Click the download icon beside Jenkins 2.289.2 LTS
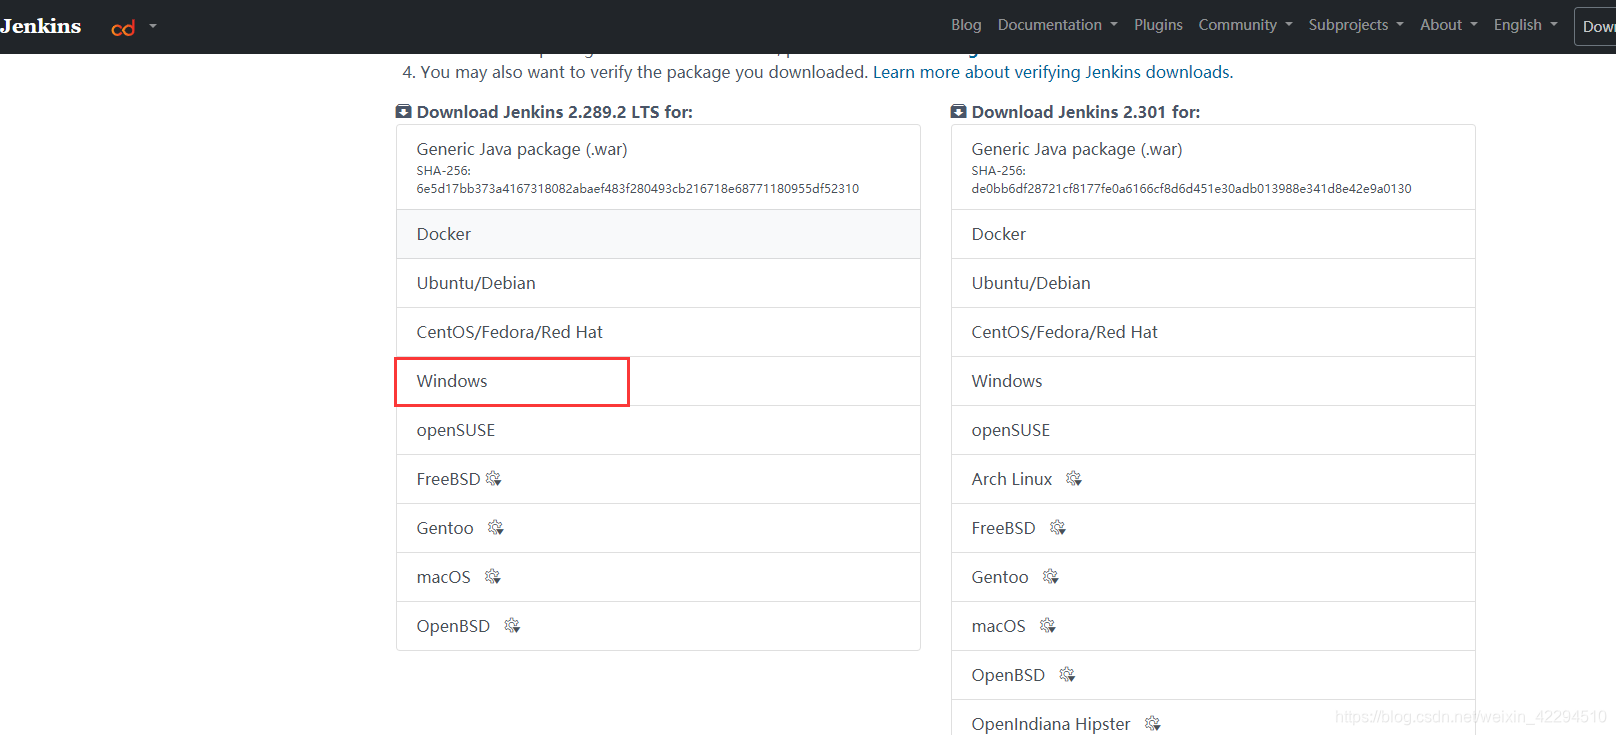Image resolution: width=1616 pixels, height=735 pixels. [403, 112]
